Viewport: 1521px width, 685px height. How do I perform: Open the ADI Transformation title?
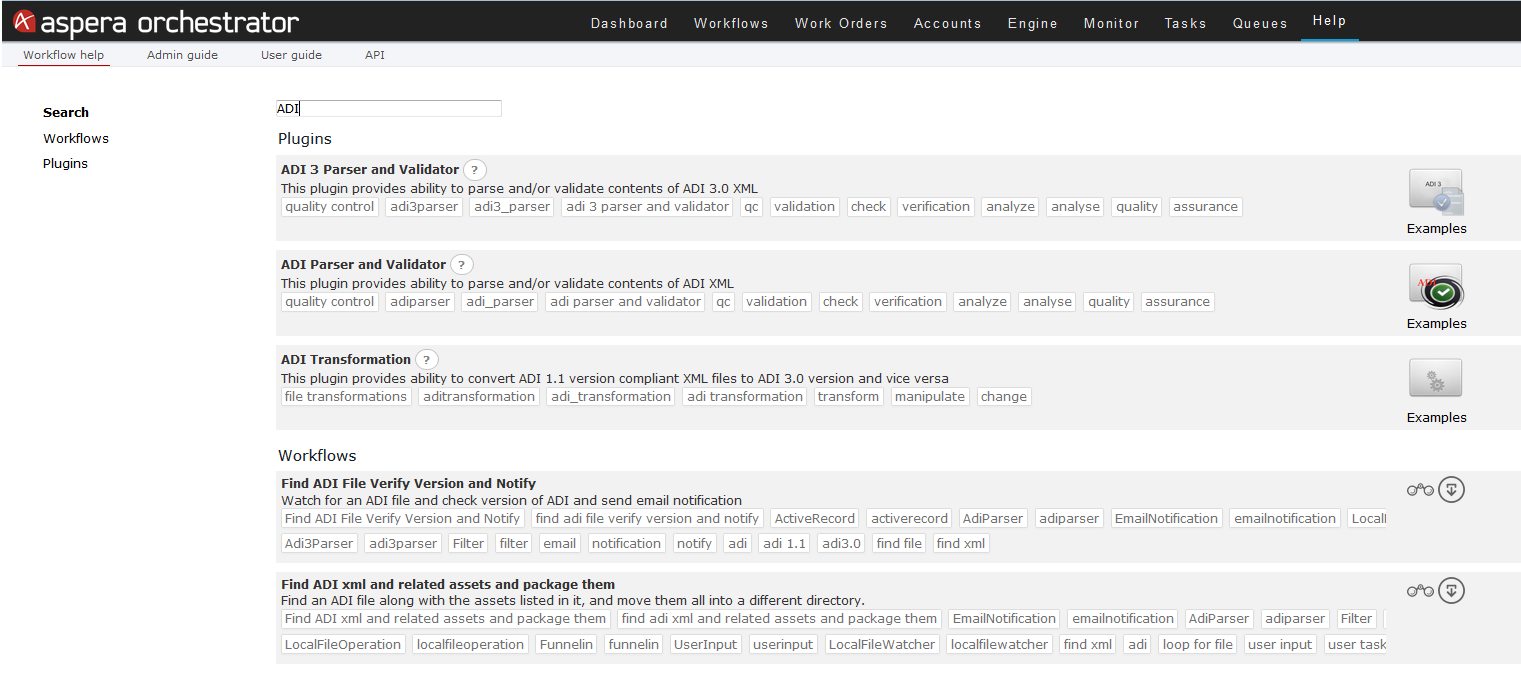(x=346, y=360)
